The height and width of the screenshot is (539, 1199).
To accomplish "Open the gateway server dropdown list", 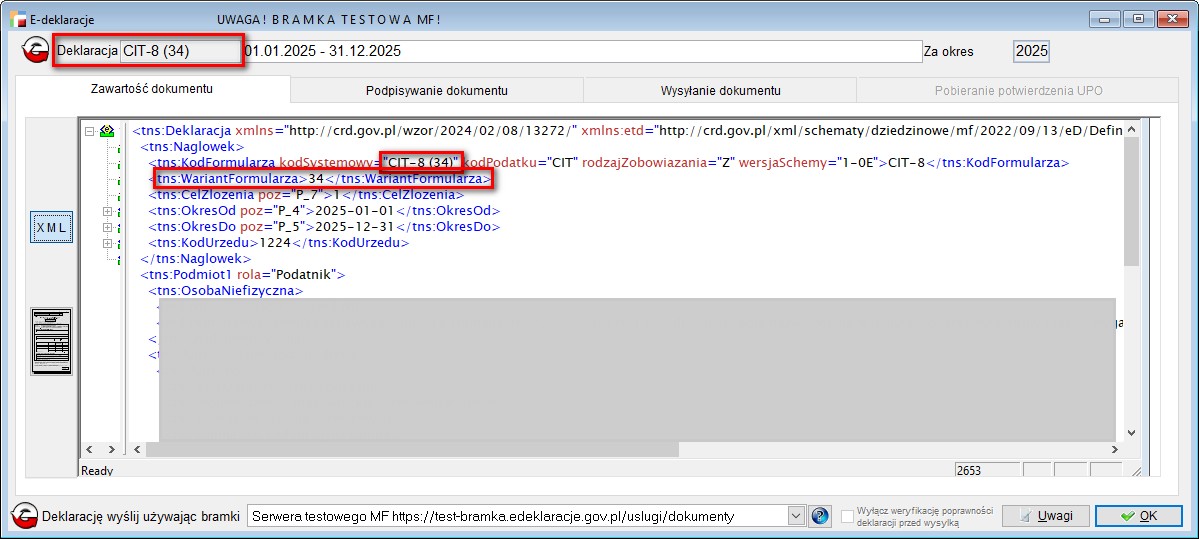I will click(x=796, y=516).
